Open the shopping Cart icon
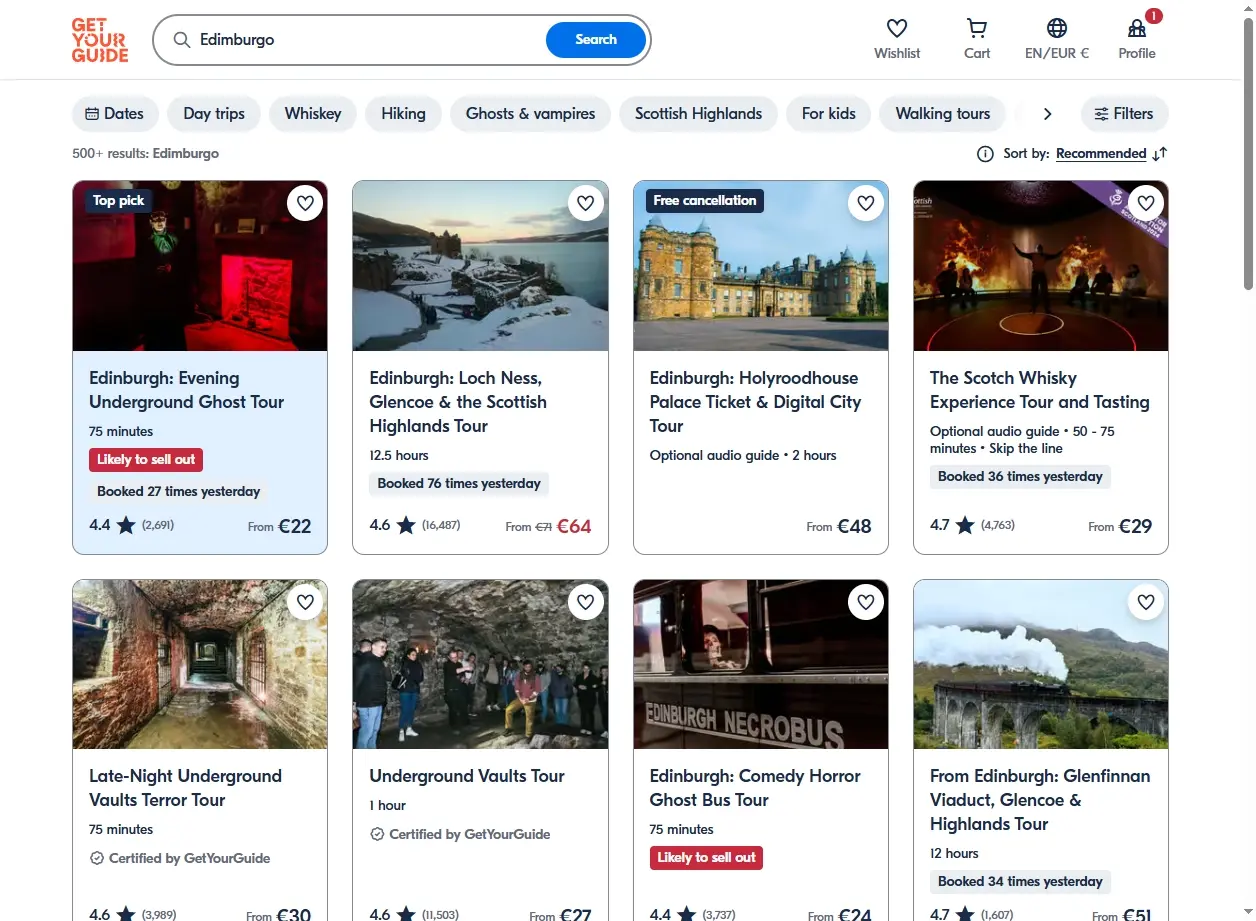Viewport: 1256px width, 921px height. pos(977,28)
